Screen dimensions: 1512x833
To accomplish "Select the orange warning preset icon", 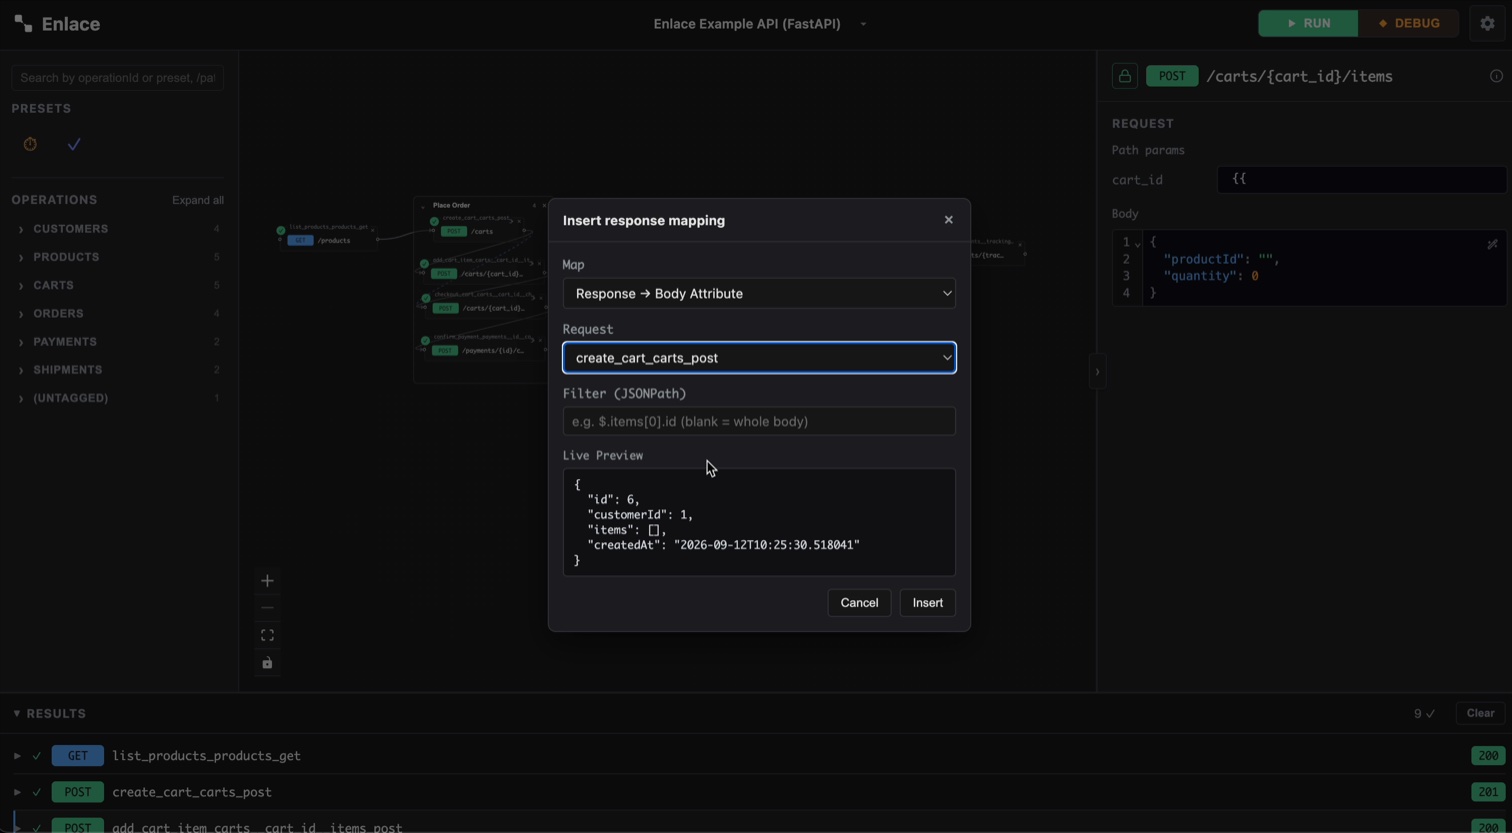I will point(30,144).
